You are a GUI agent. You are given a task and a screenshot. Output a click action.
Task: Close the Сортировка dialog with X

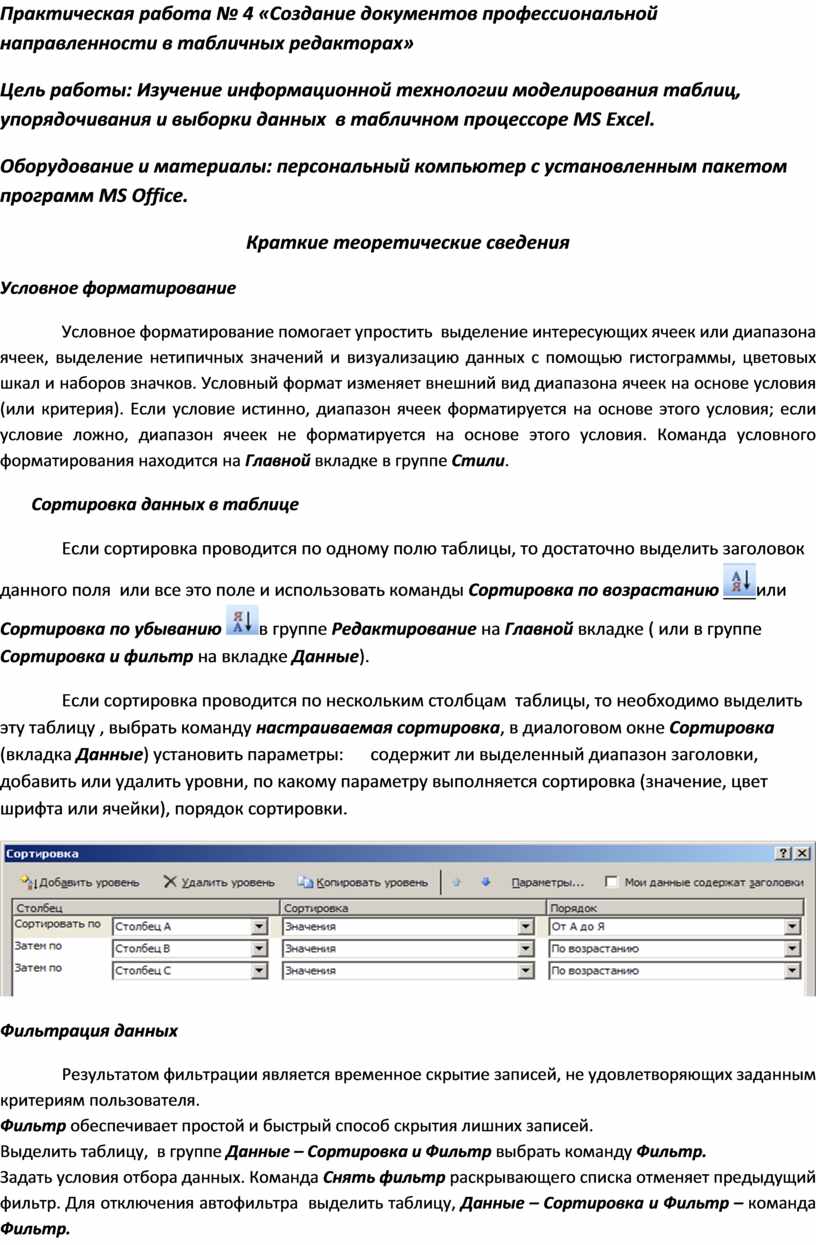coord(802,853)
